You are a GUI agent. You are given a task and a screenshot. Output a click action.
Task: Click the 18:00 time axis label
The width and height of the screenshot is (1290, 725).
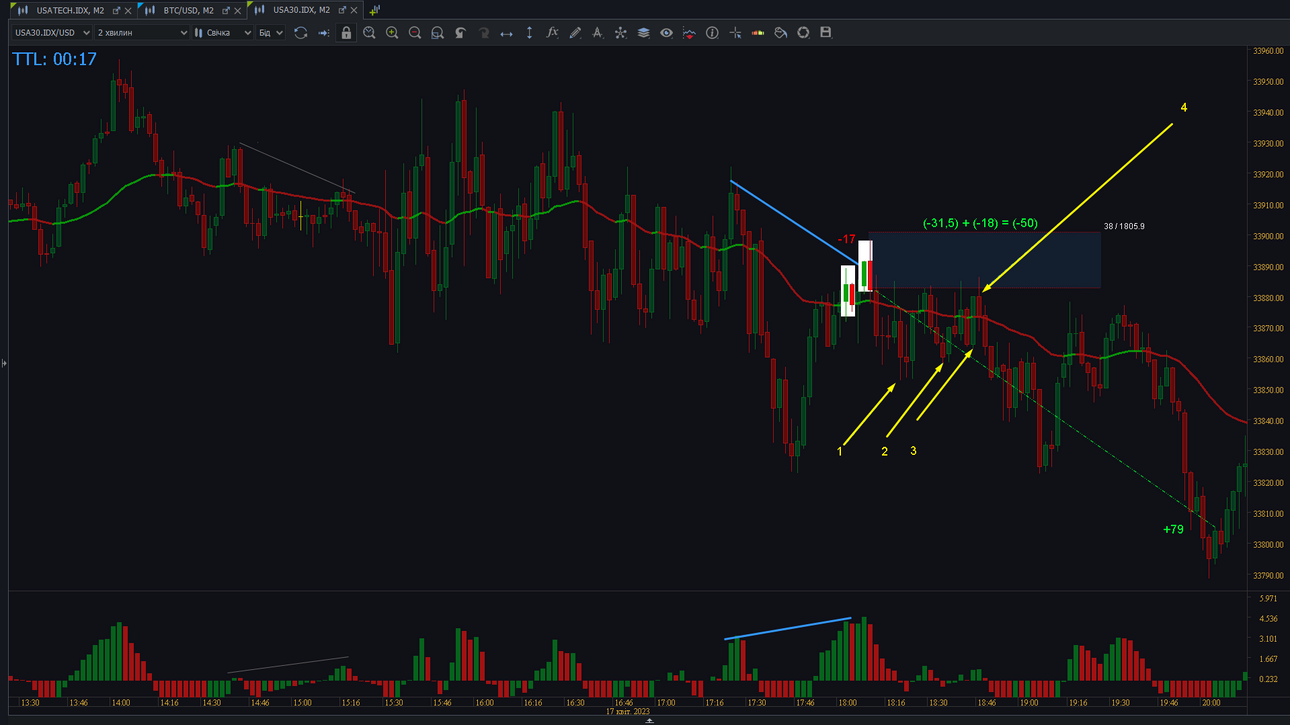pos(846,703)
